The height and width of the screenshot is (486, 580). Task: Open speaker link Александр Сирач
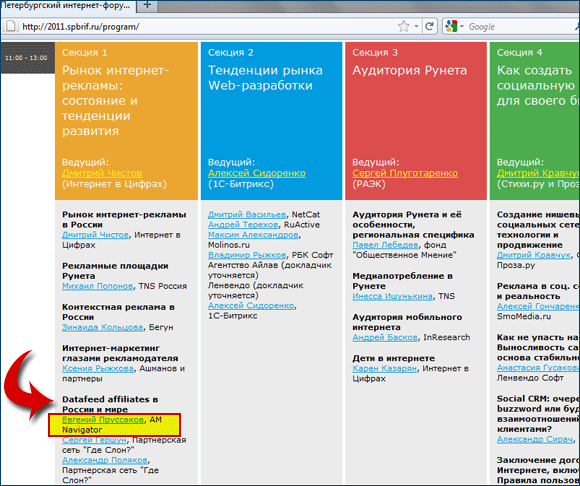(535, 439)
